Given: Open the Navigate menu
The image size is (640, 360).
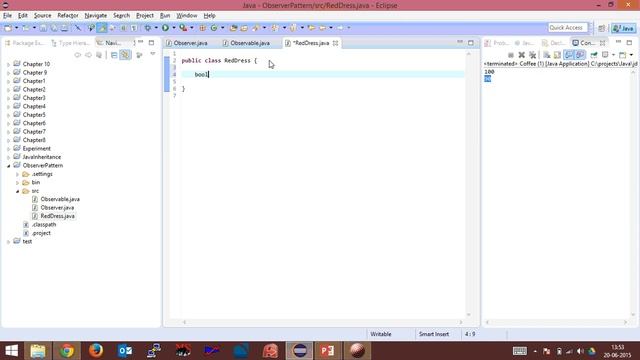Looking at the screenshot, I should [96, 16].
